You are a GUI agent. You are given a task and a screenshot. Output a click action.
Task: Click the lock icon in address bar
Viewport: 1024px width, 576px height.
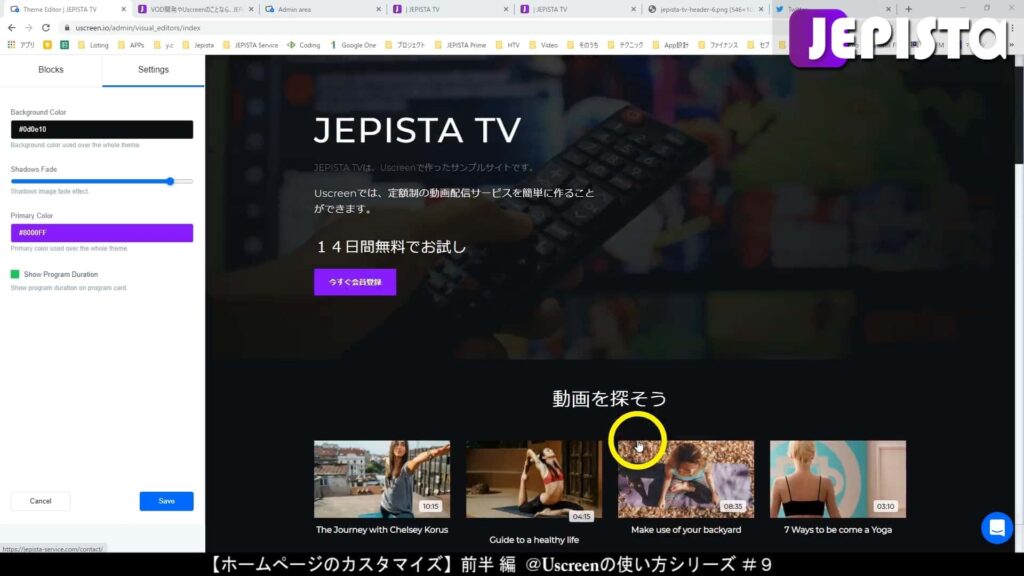click(67, 28)
